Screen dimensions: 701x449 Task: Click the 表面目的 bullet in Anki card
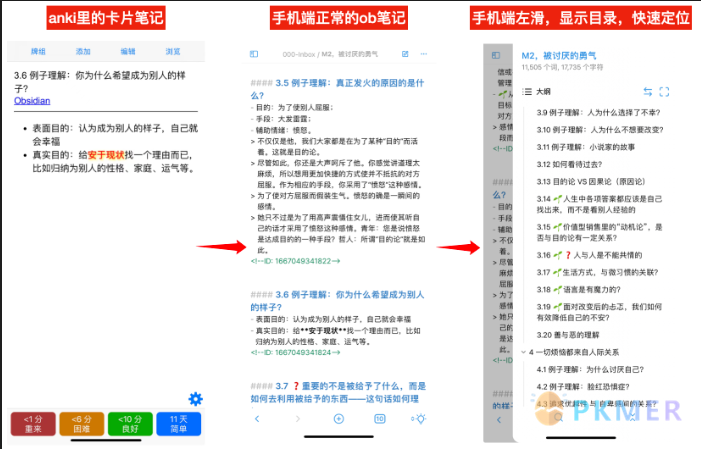click(x=115, y=135)
